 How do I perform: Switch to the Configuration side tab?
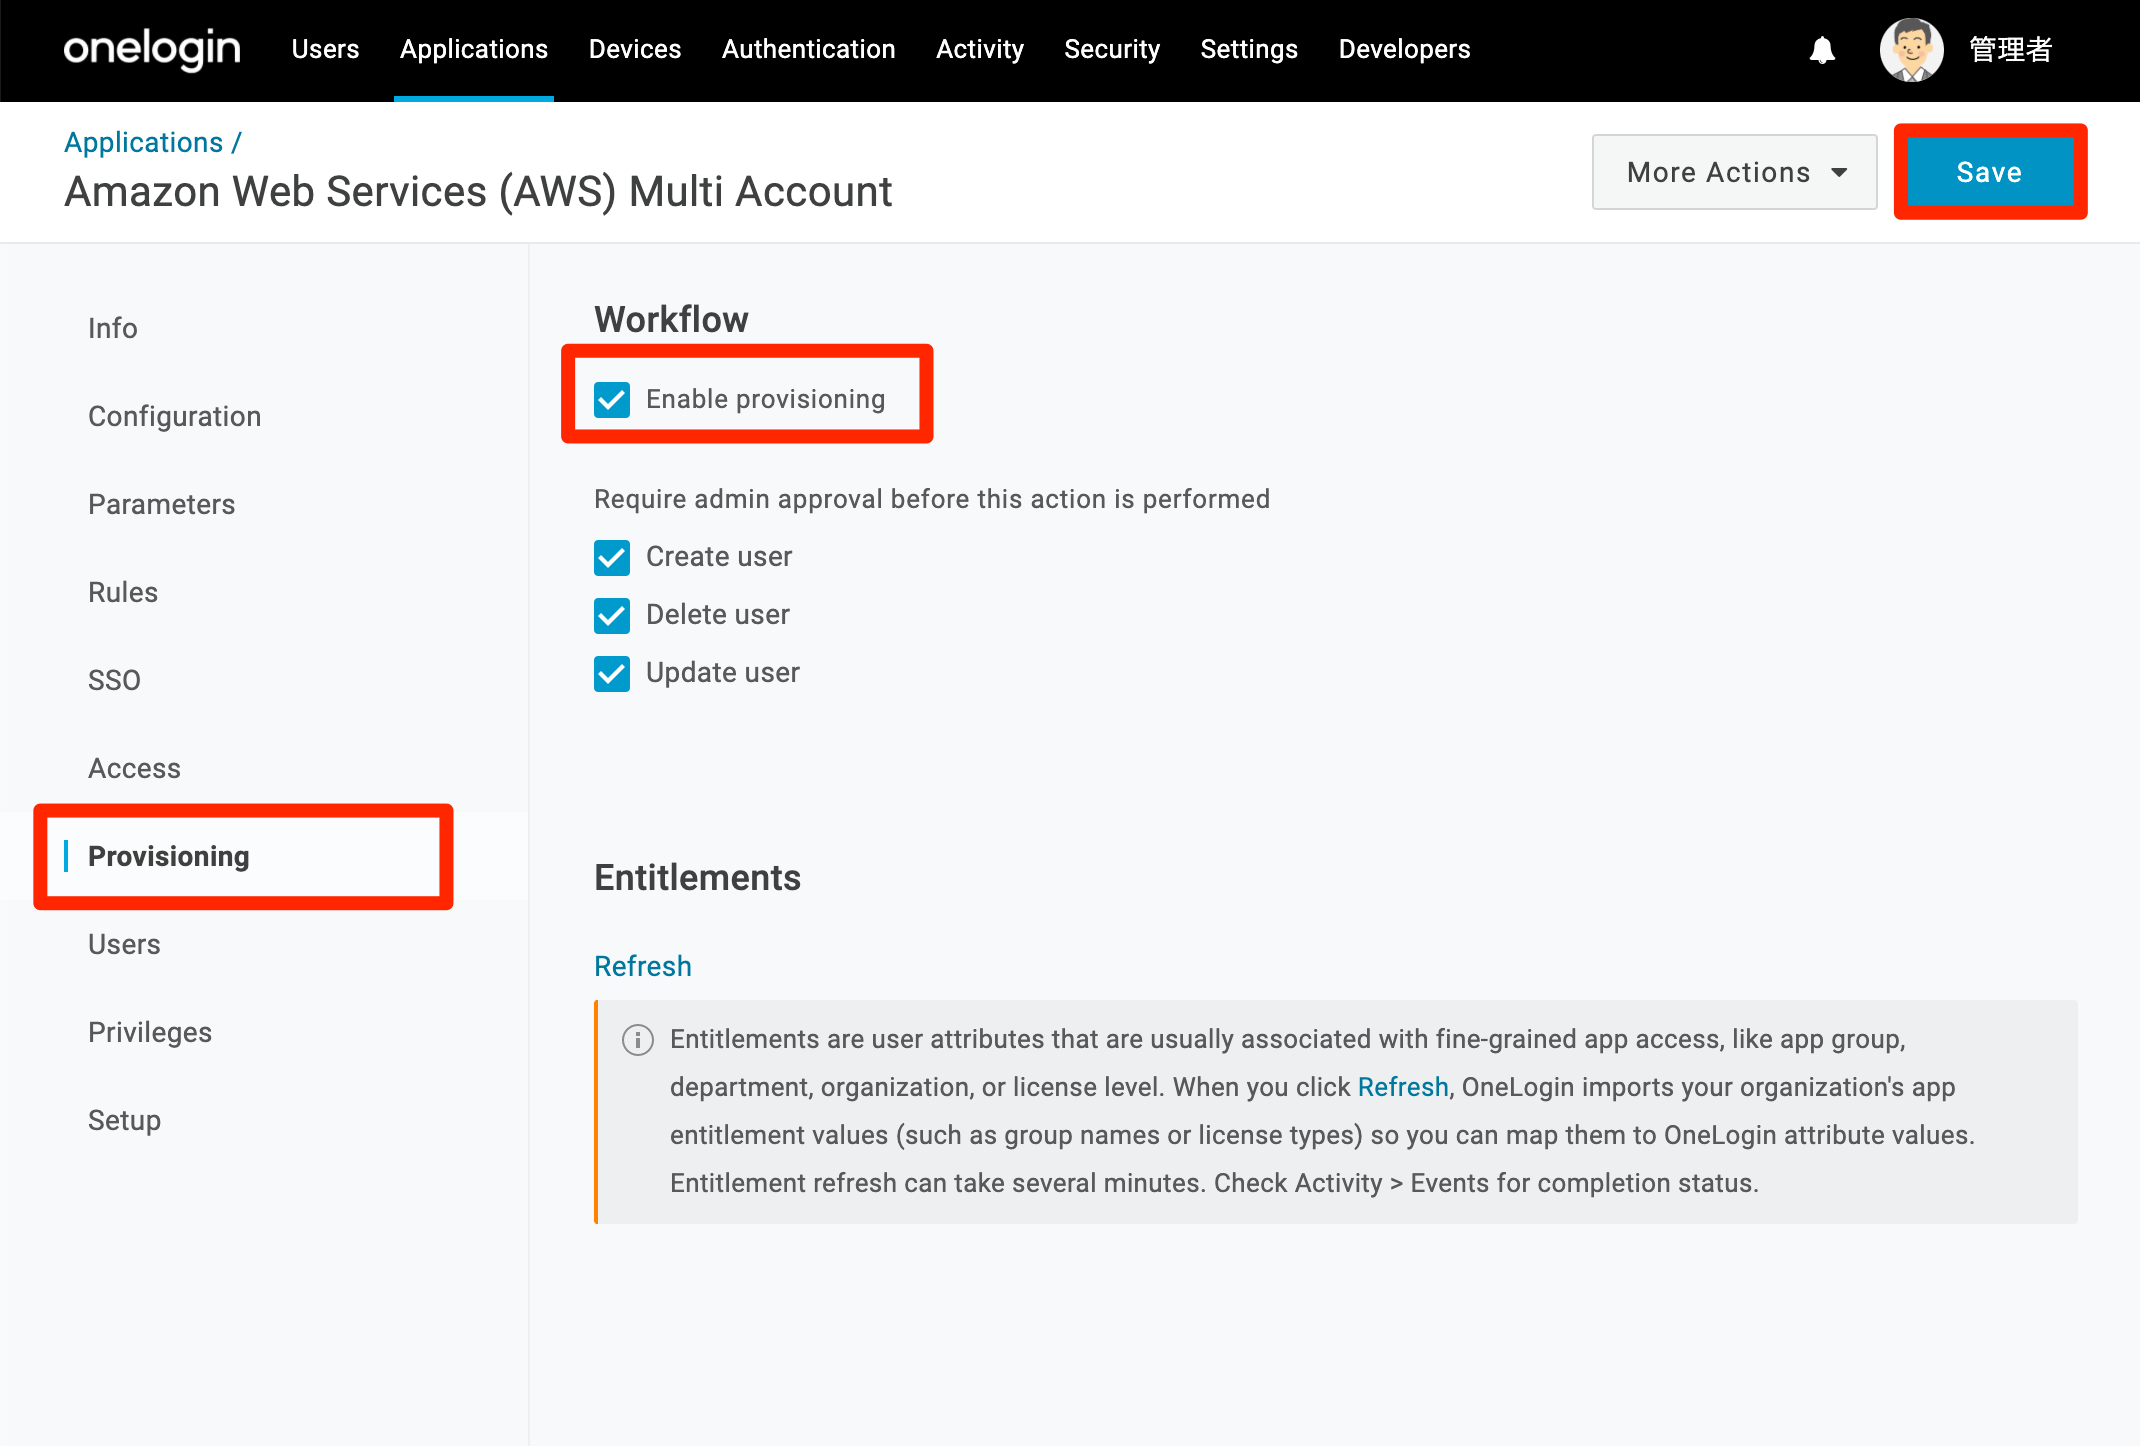175,416
